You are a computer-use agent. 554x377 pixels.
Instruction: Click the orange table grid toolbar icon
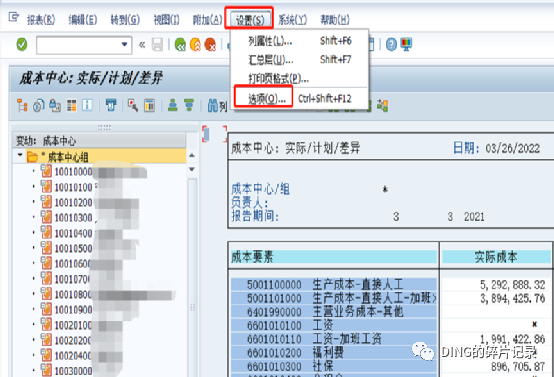click(72, 105)
